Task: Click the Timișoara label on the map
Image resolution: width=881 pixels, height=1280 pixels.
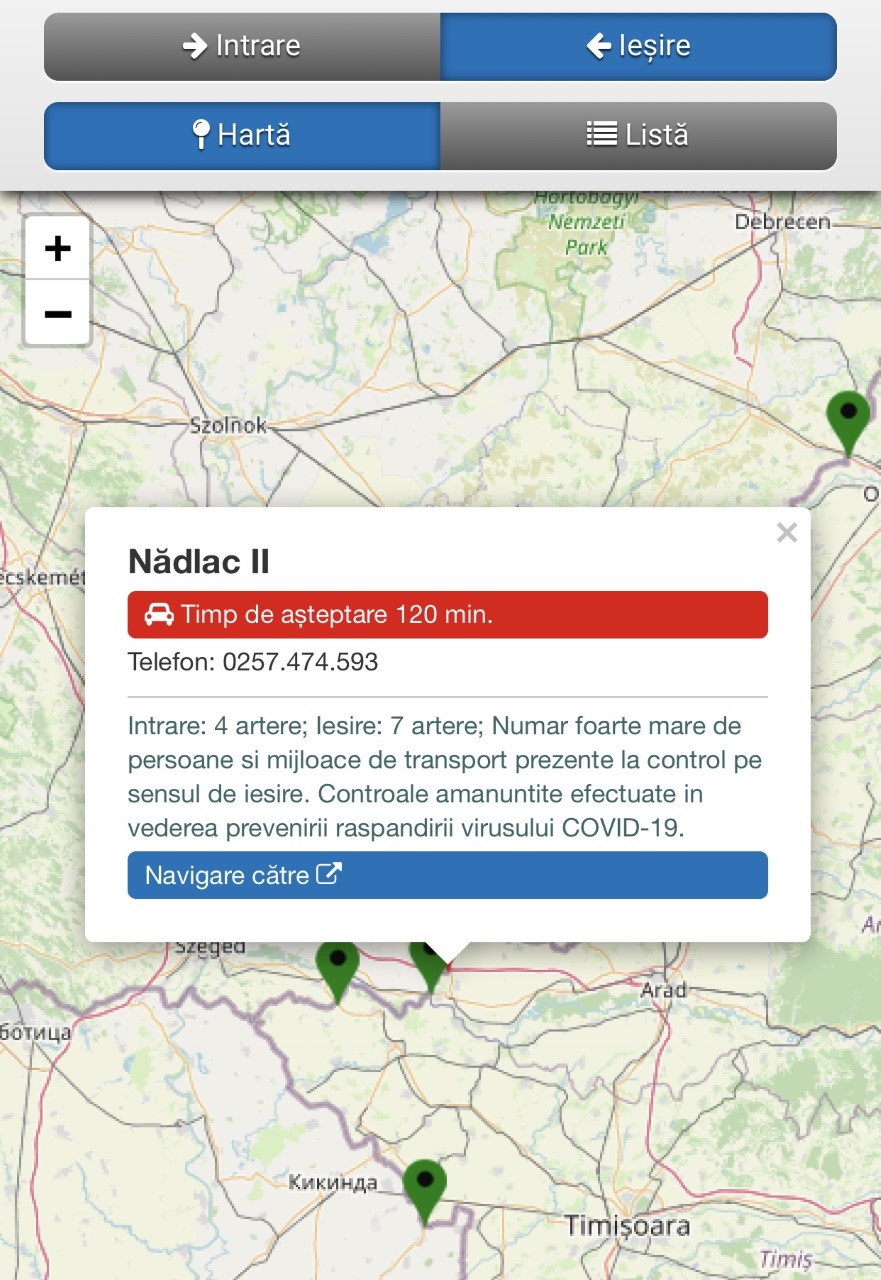Action: 627,1225
